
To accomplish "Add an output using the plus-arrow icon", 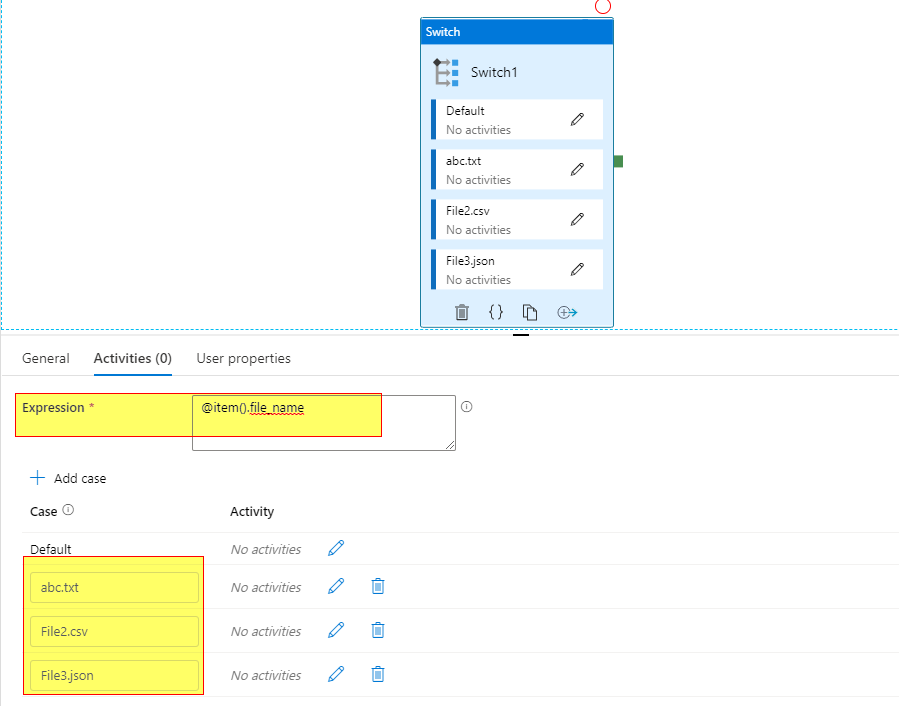I will click(x=566, y=312).
